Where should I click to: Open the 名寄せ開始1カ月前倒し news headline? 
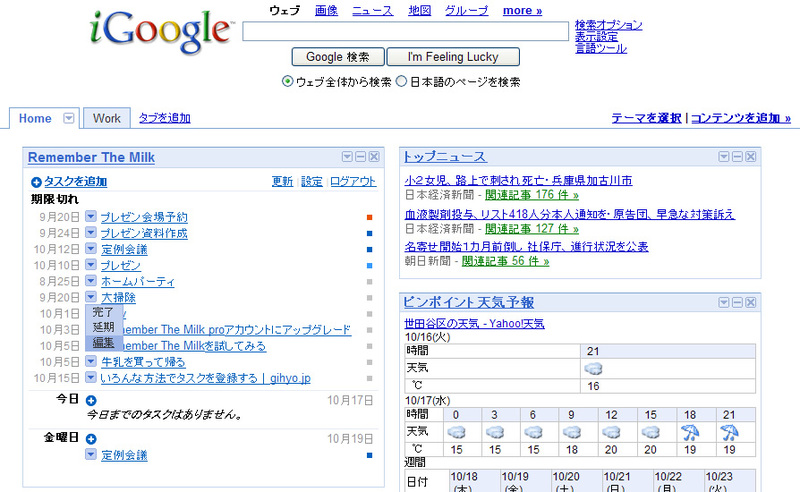(526, 247)
